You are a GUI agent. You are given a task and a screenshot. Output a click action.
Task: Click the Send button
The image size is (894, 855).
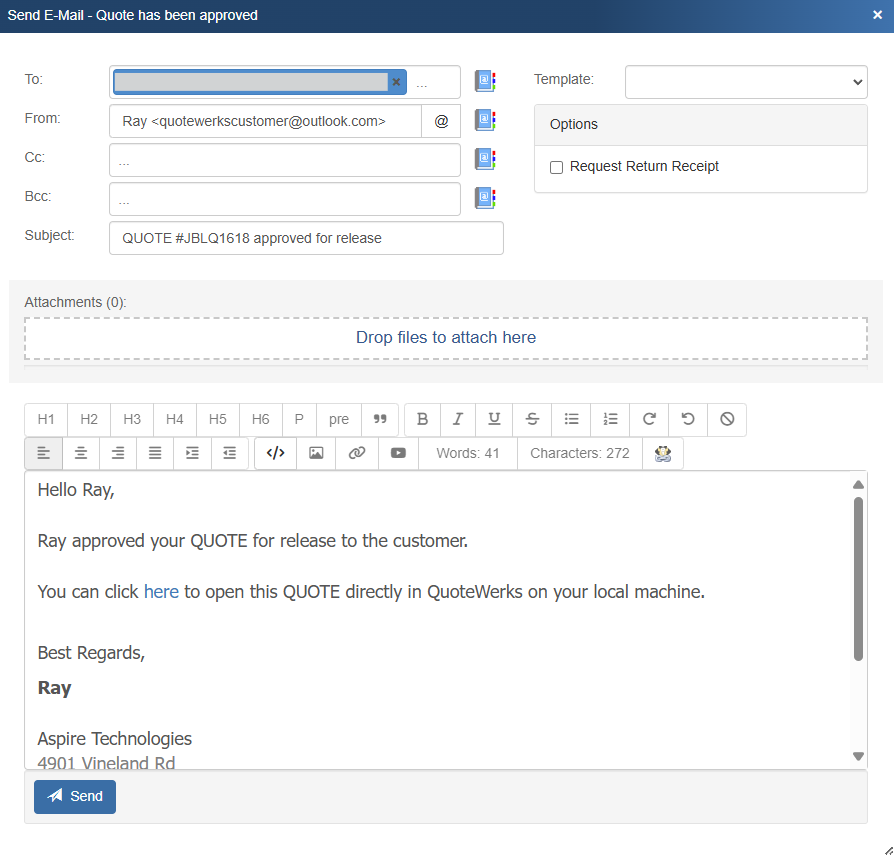(75, 796)
